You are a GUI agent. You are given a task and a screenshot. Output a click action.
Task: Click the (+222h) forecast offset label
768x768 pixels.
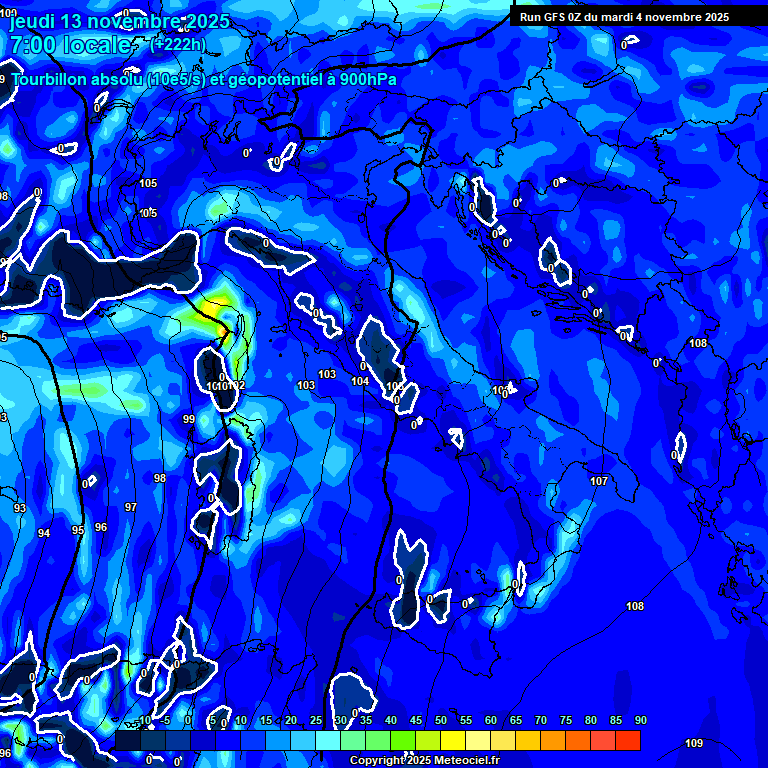click(178, 44)
